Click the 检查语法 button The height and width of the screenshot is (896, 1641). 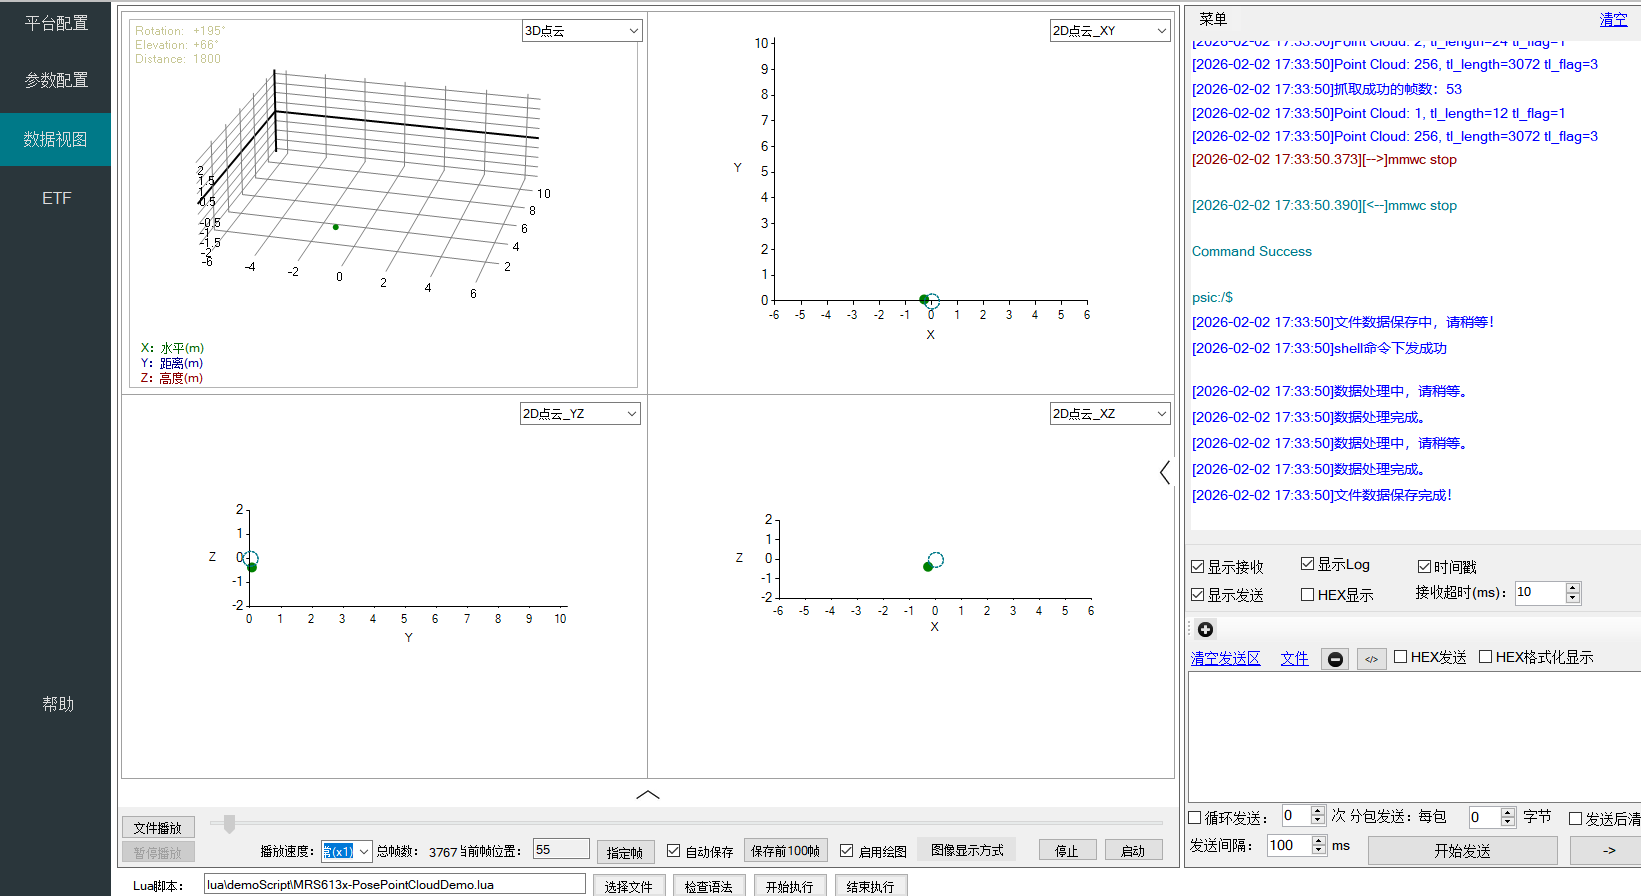(709, 886)
